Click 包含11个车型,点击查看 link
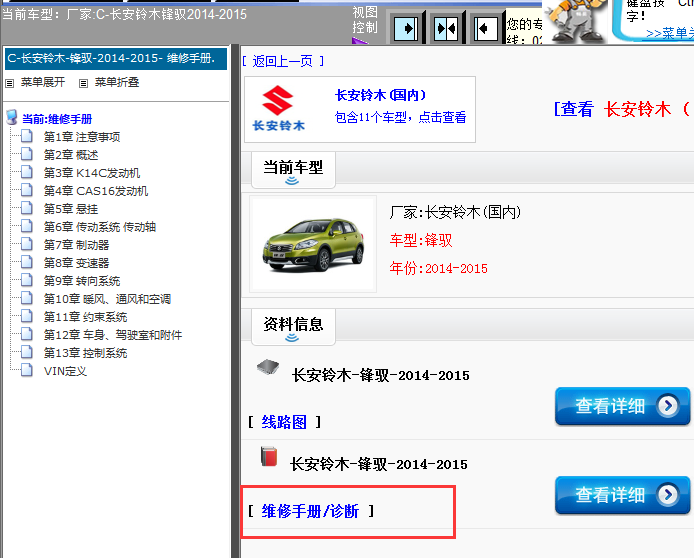This screenshot has height=558, width=694. click(400, 117)
